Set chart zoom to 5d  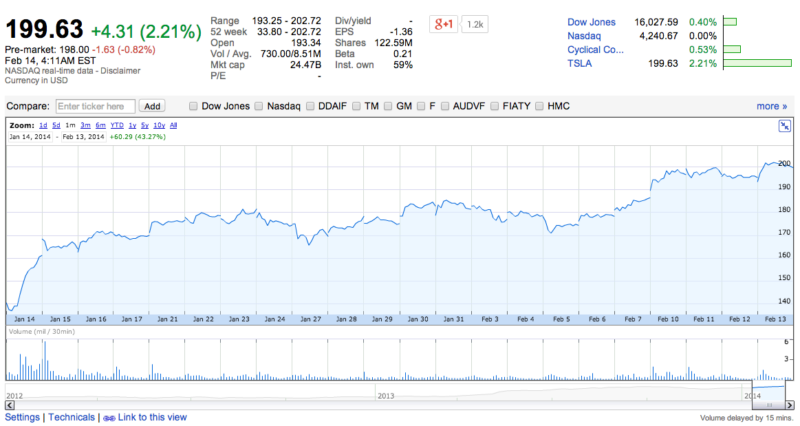coord(56,125)
